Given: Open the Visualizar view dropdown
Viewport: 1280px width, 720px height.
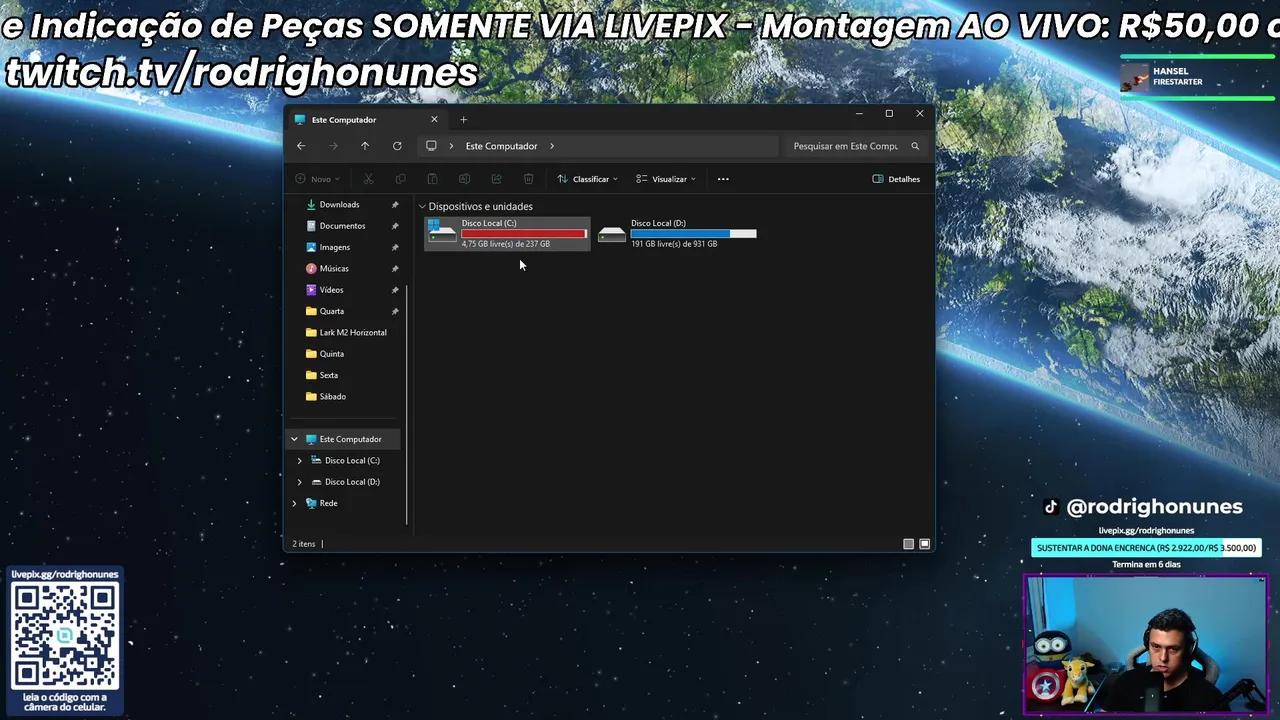Looking at the screenshot, I should [666, 179].
